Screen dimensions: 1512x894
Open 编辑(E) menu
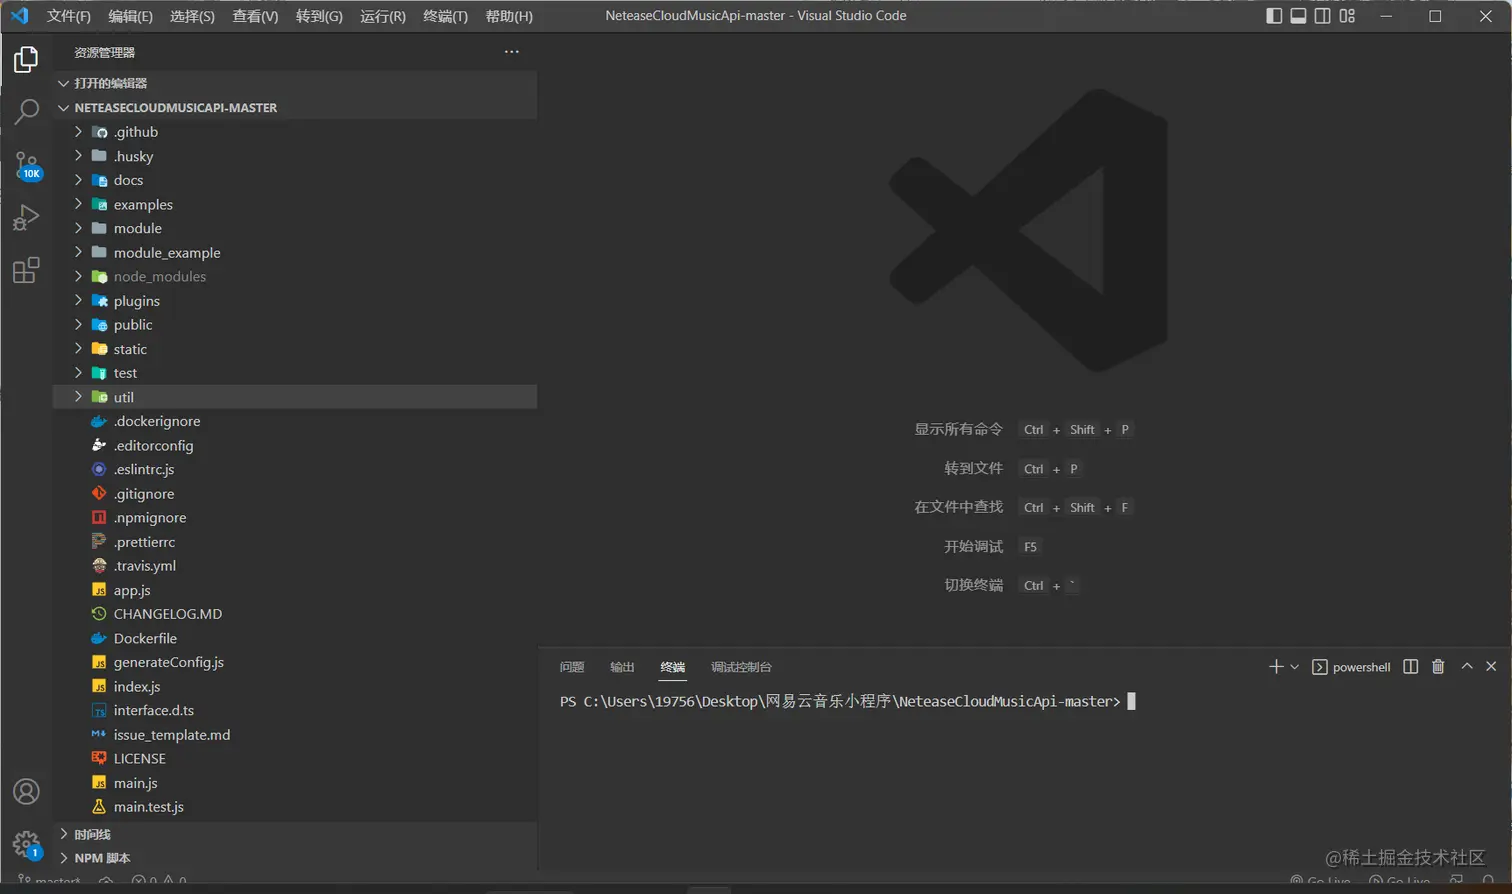pyautogui.click(x=130, y=16)
